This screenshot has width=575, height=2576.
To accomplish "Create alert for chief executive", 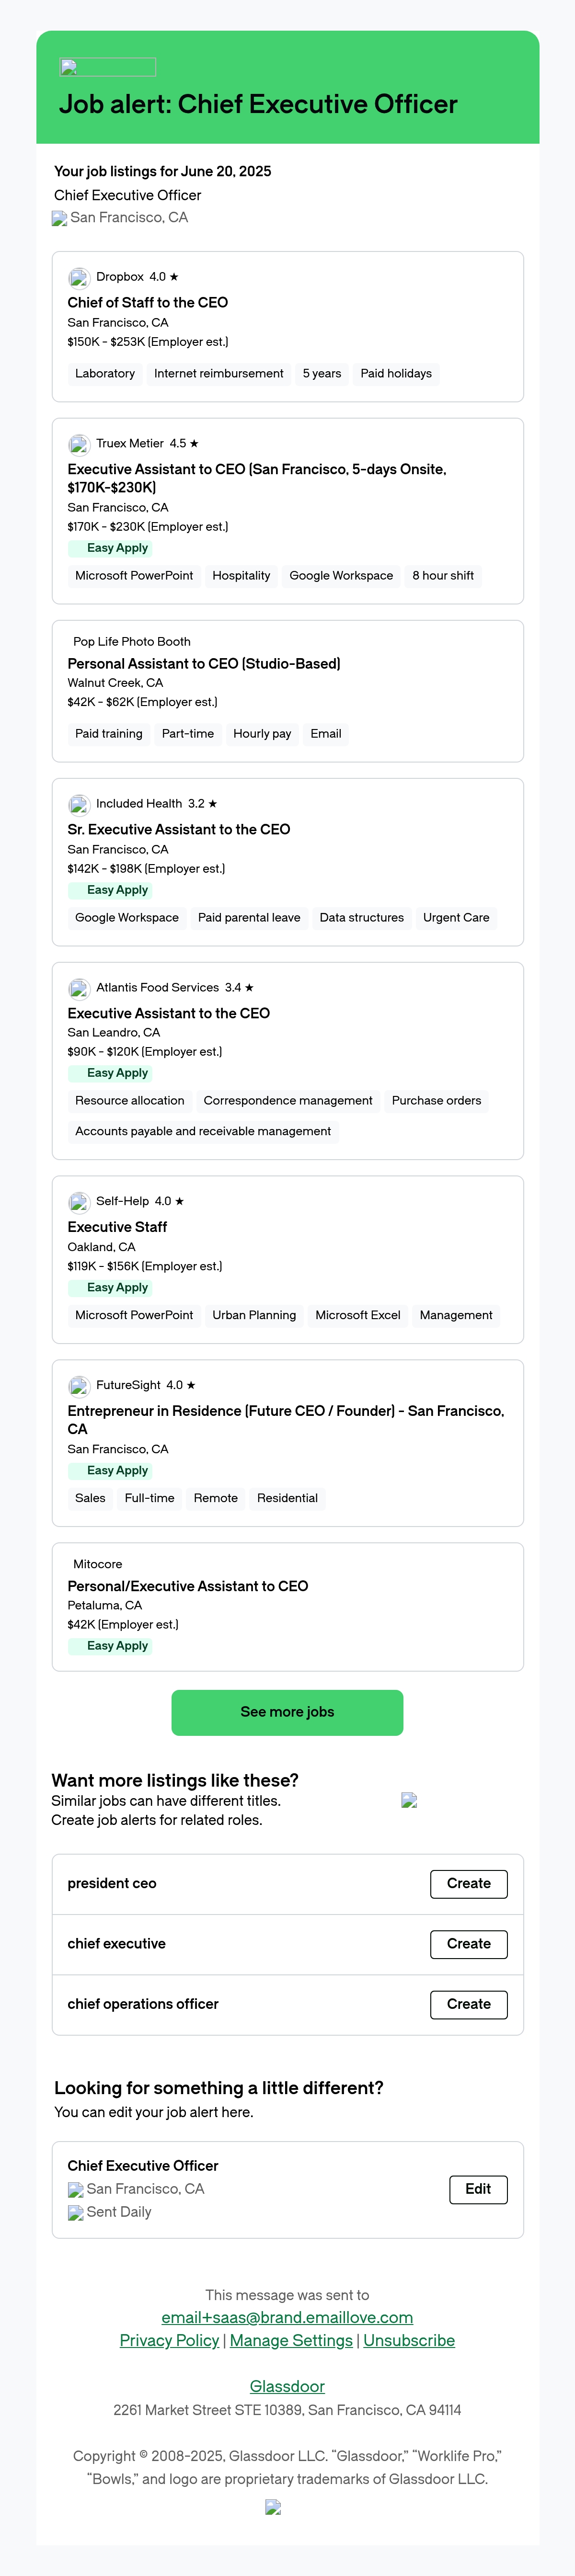I will tap(469, 1944).
